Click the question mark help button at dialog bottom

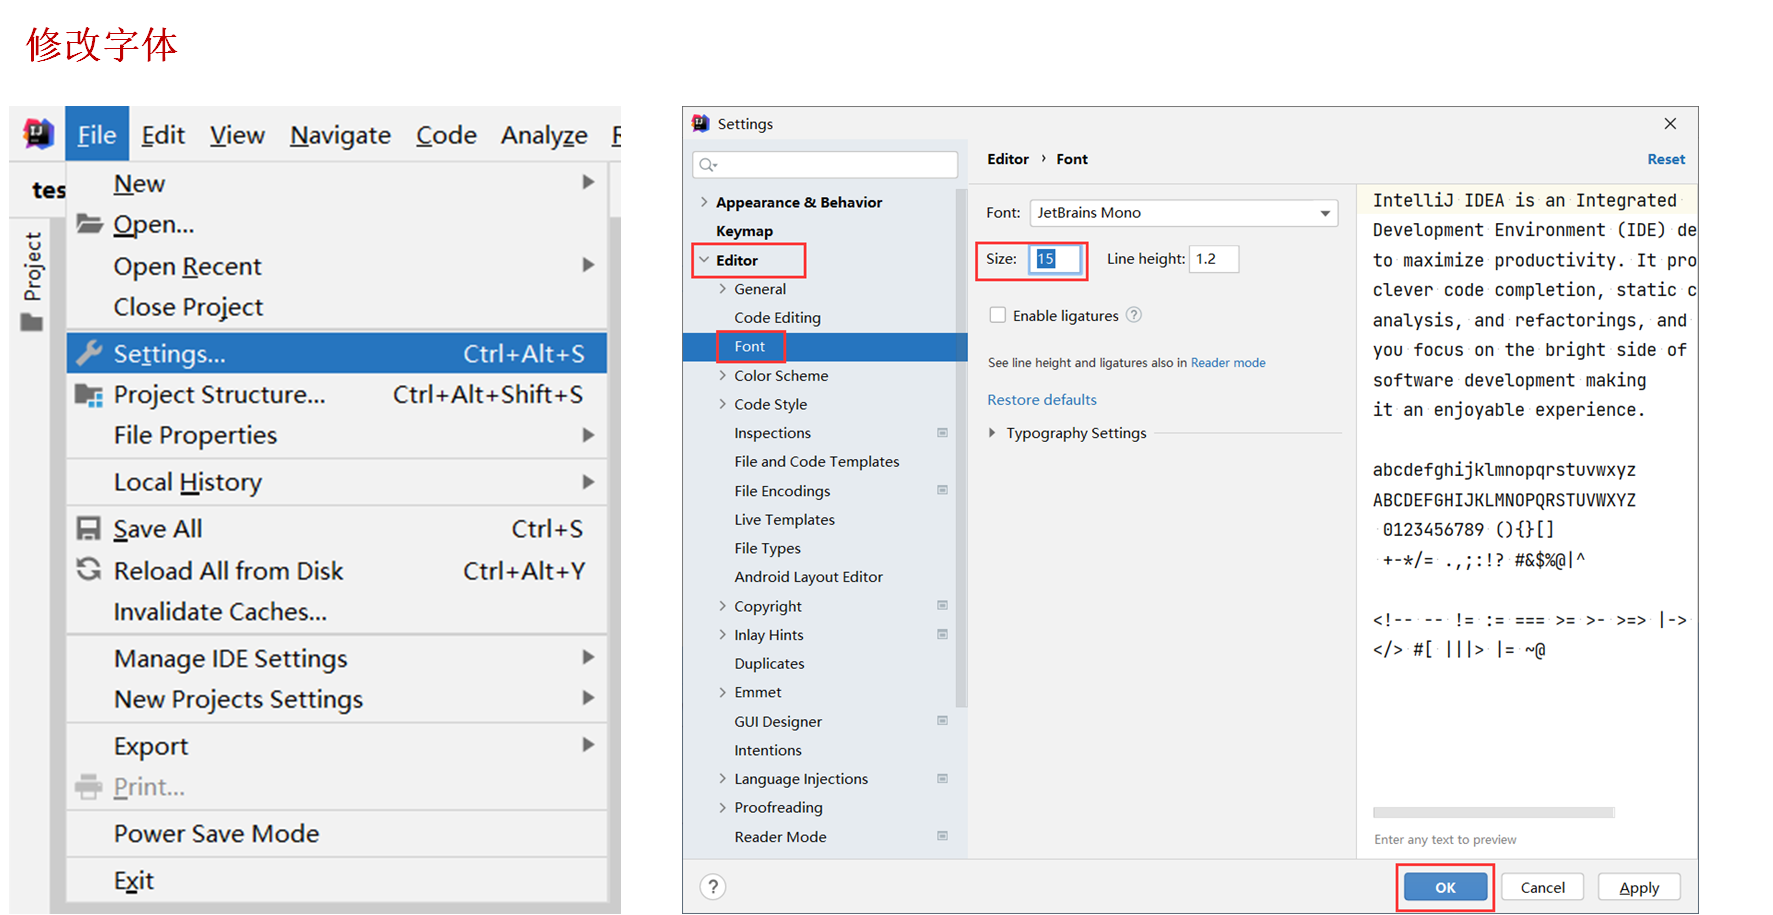(713, 887)
